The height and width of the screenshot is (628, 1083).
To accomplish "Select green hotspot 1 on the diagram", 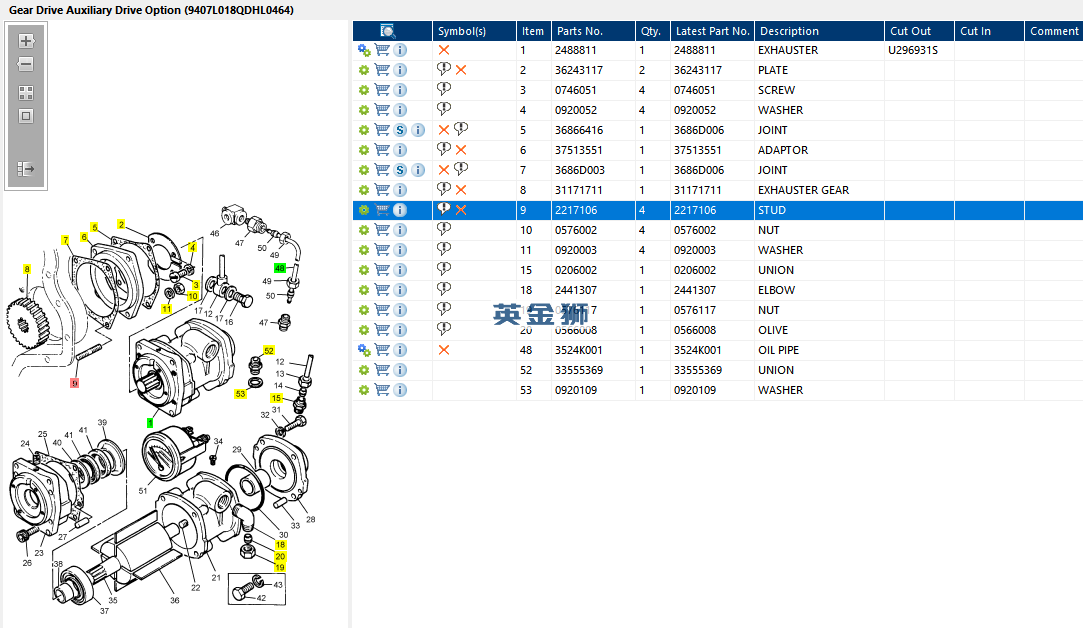I will click(x=150, y=423).
